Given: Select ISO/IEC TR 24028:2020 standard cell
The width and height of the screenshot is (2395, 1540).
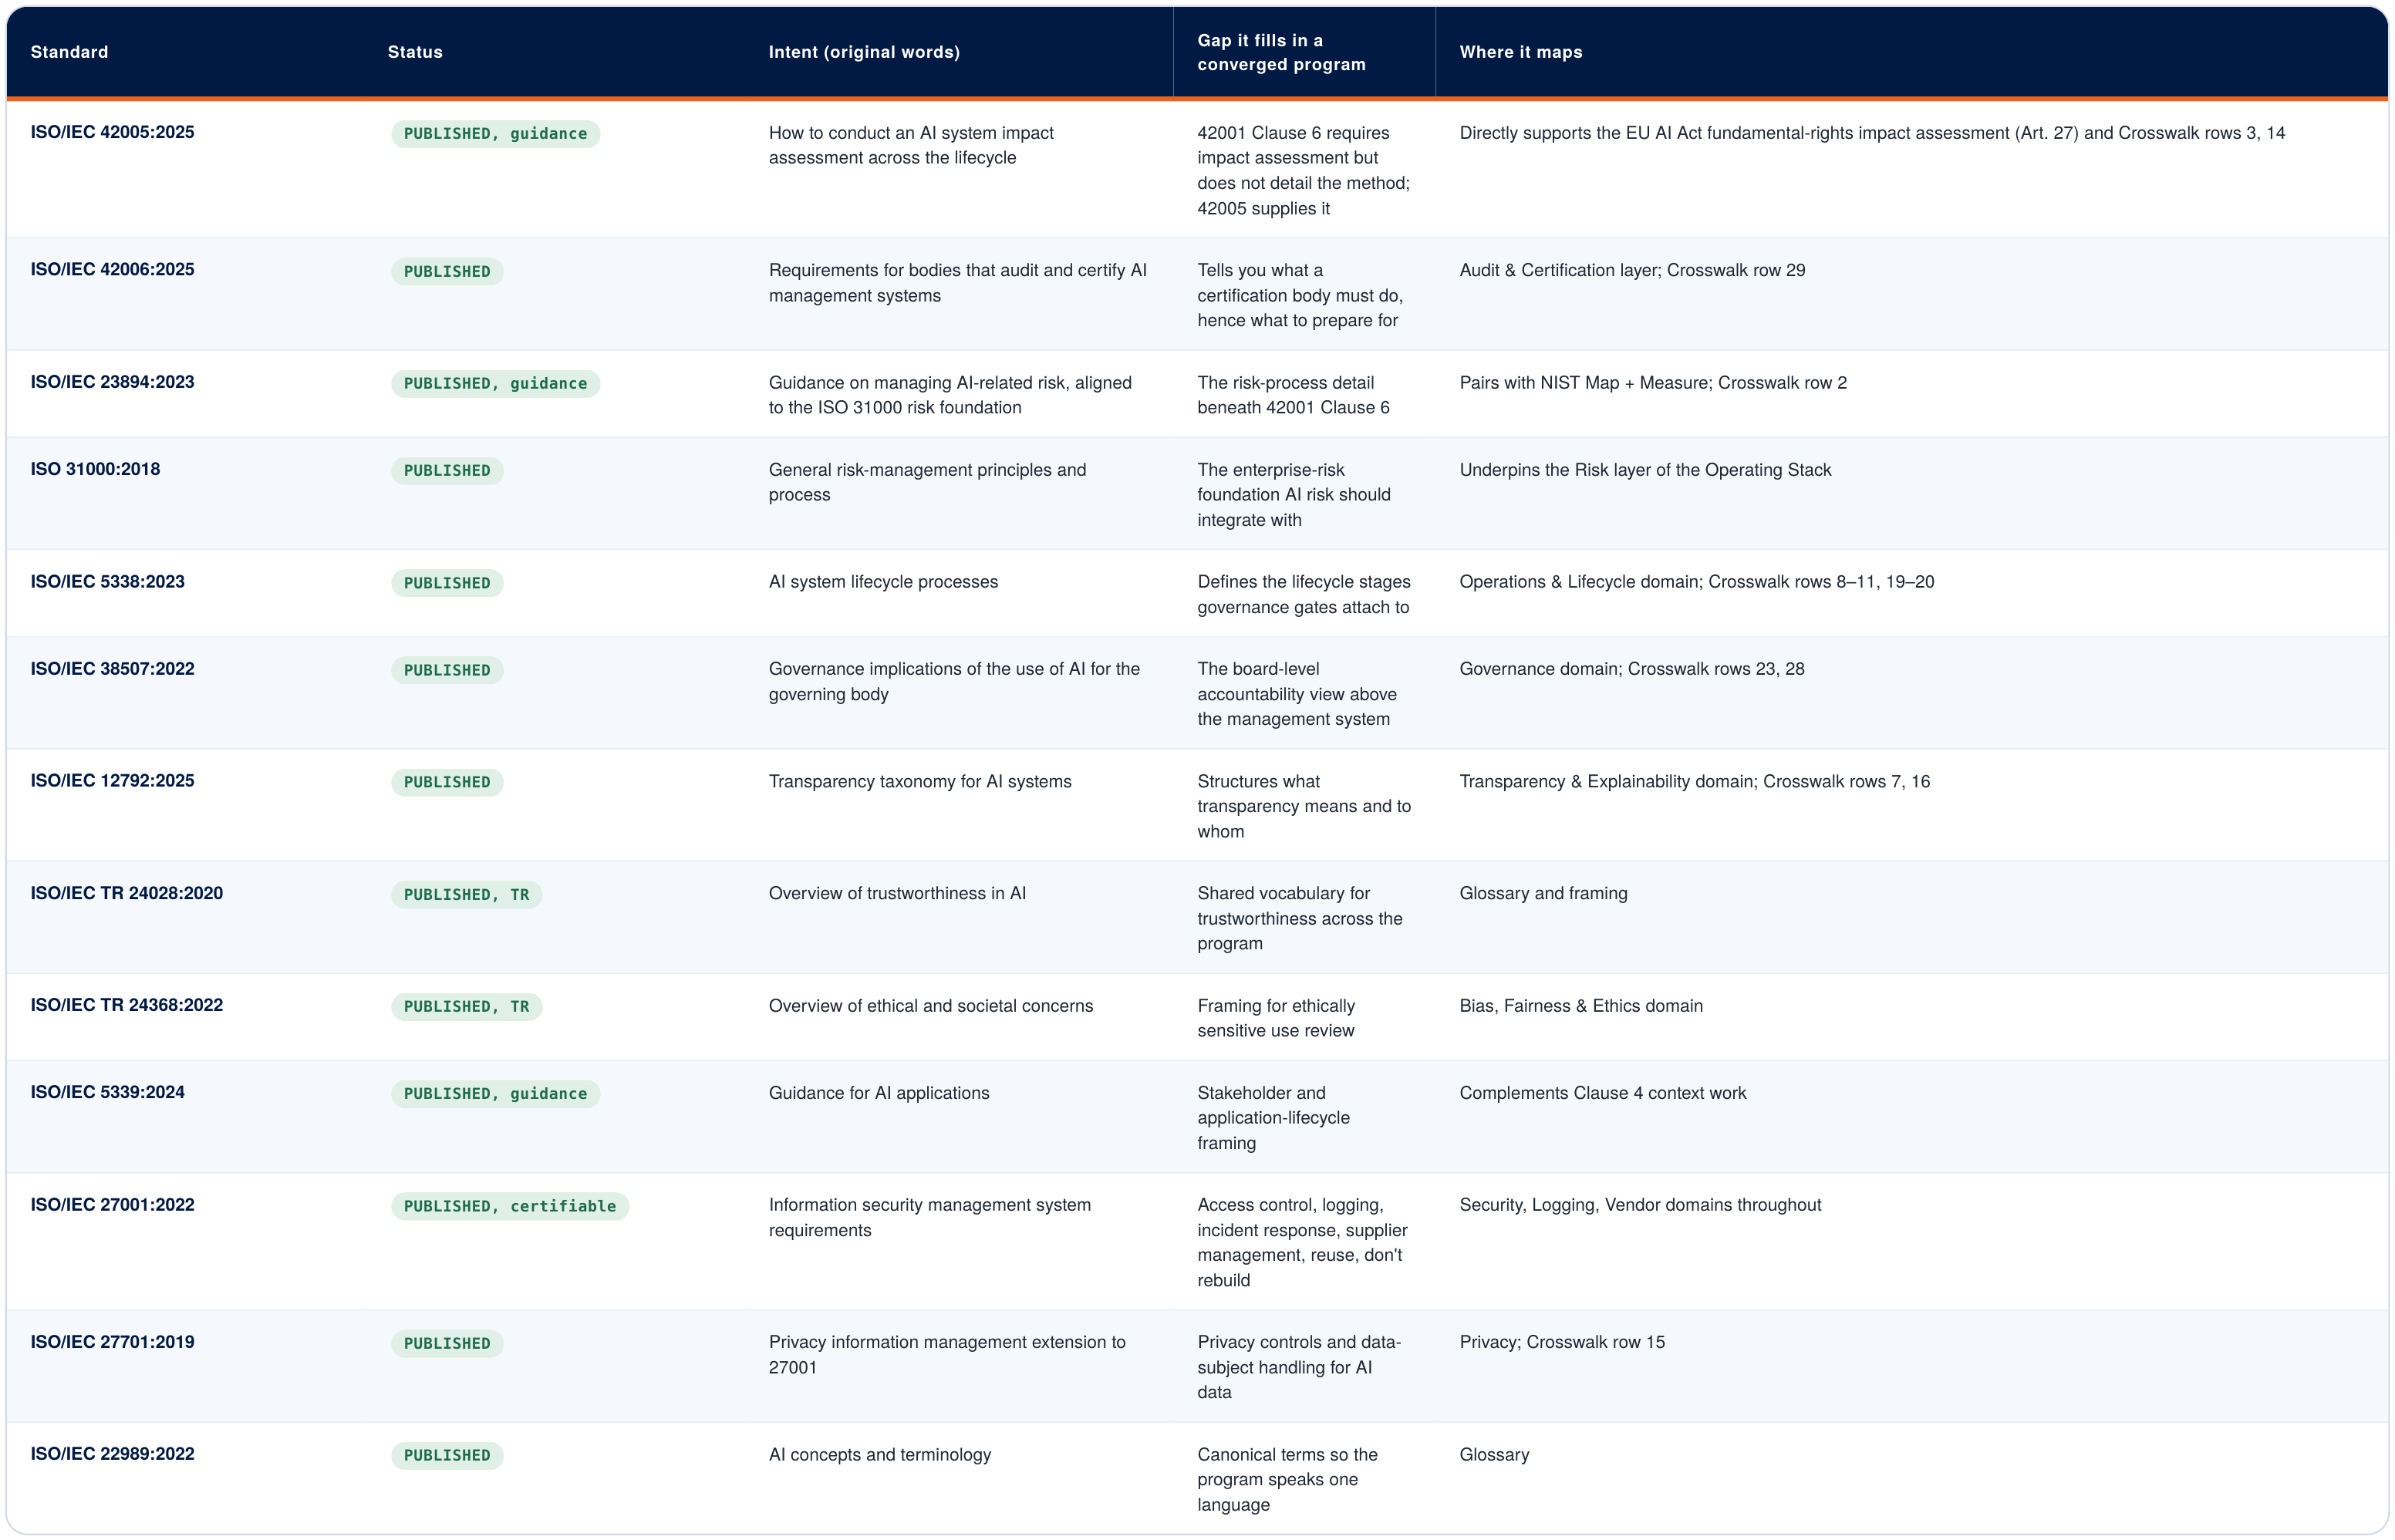Looking at the screenshot, I should point(126,893).
